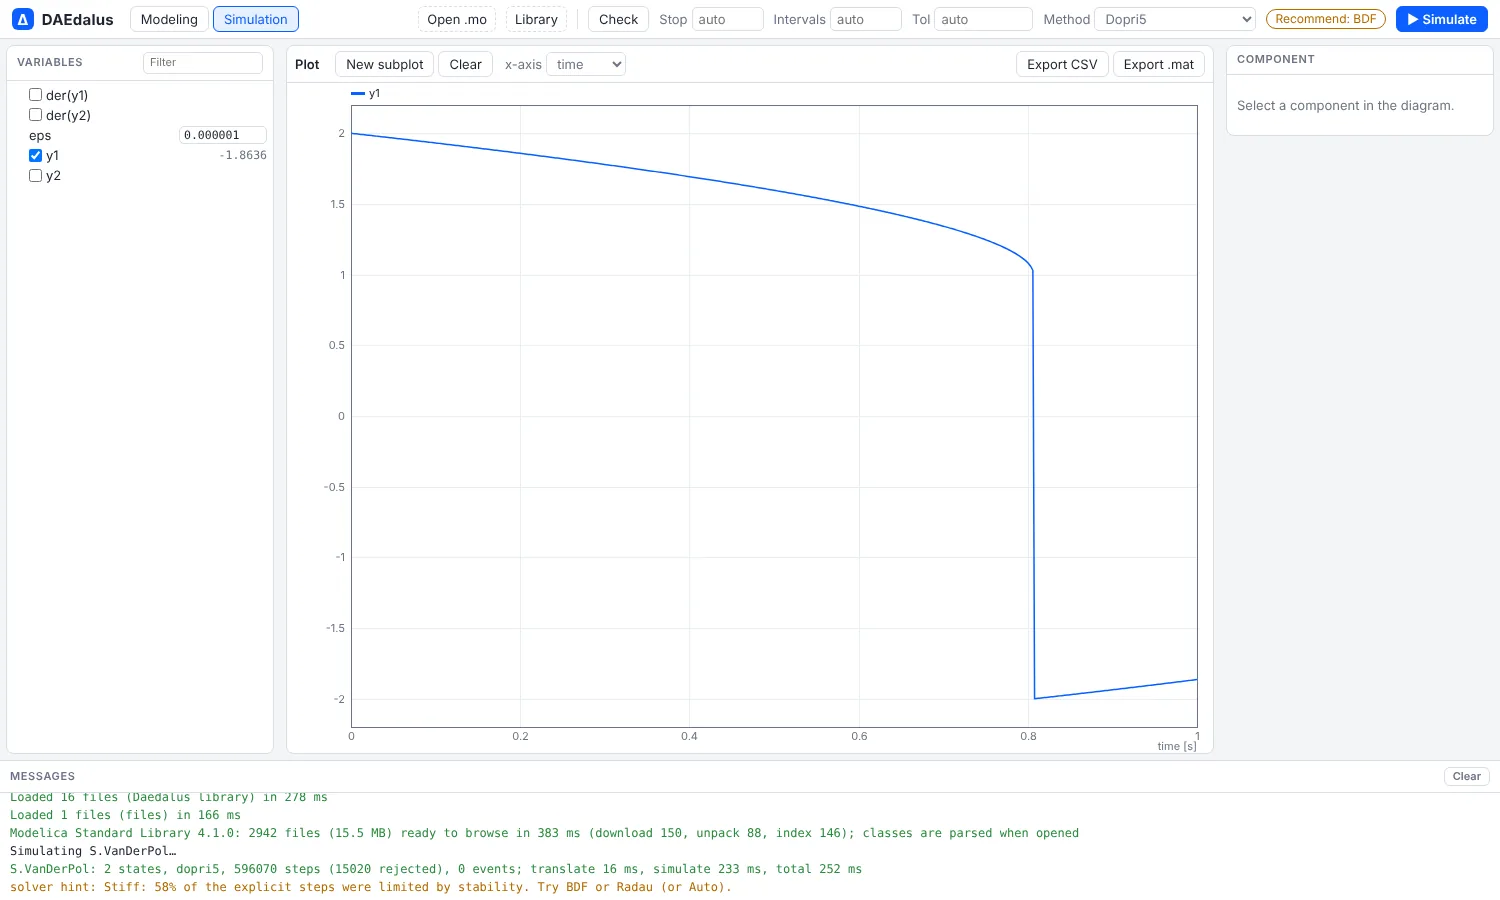Enable the der(y2) variable checkbox
1500x900 pixels.
(x=35, y=115)
